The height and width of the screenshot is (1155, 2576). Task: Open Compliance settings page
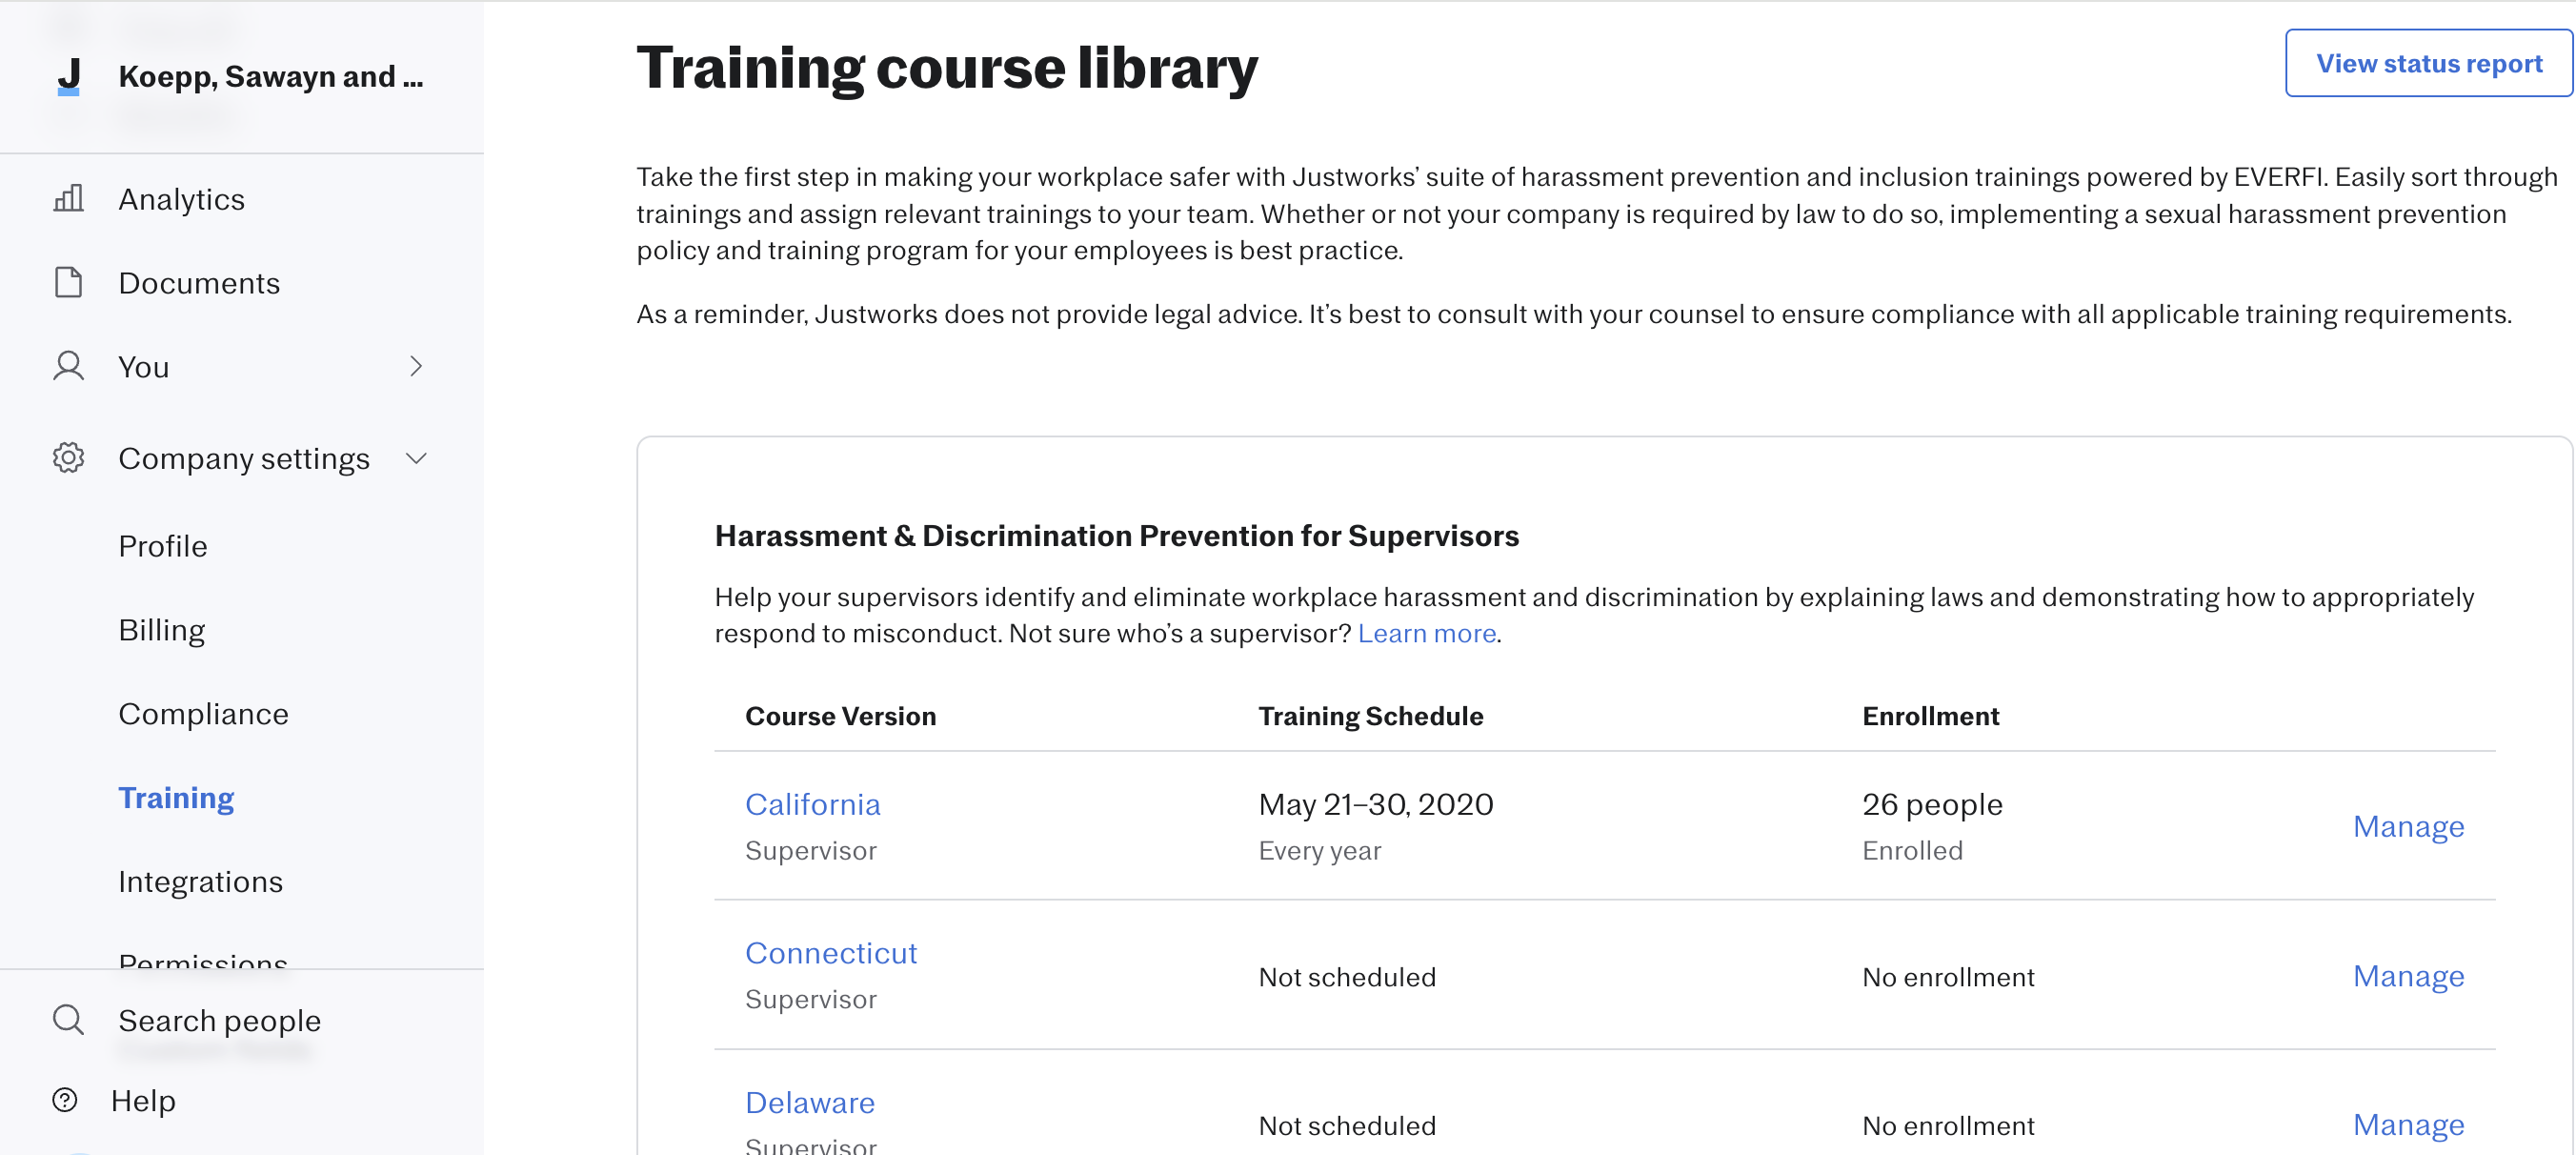[x=203, y=714]
